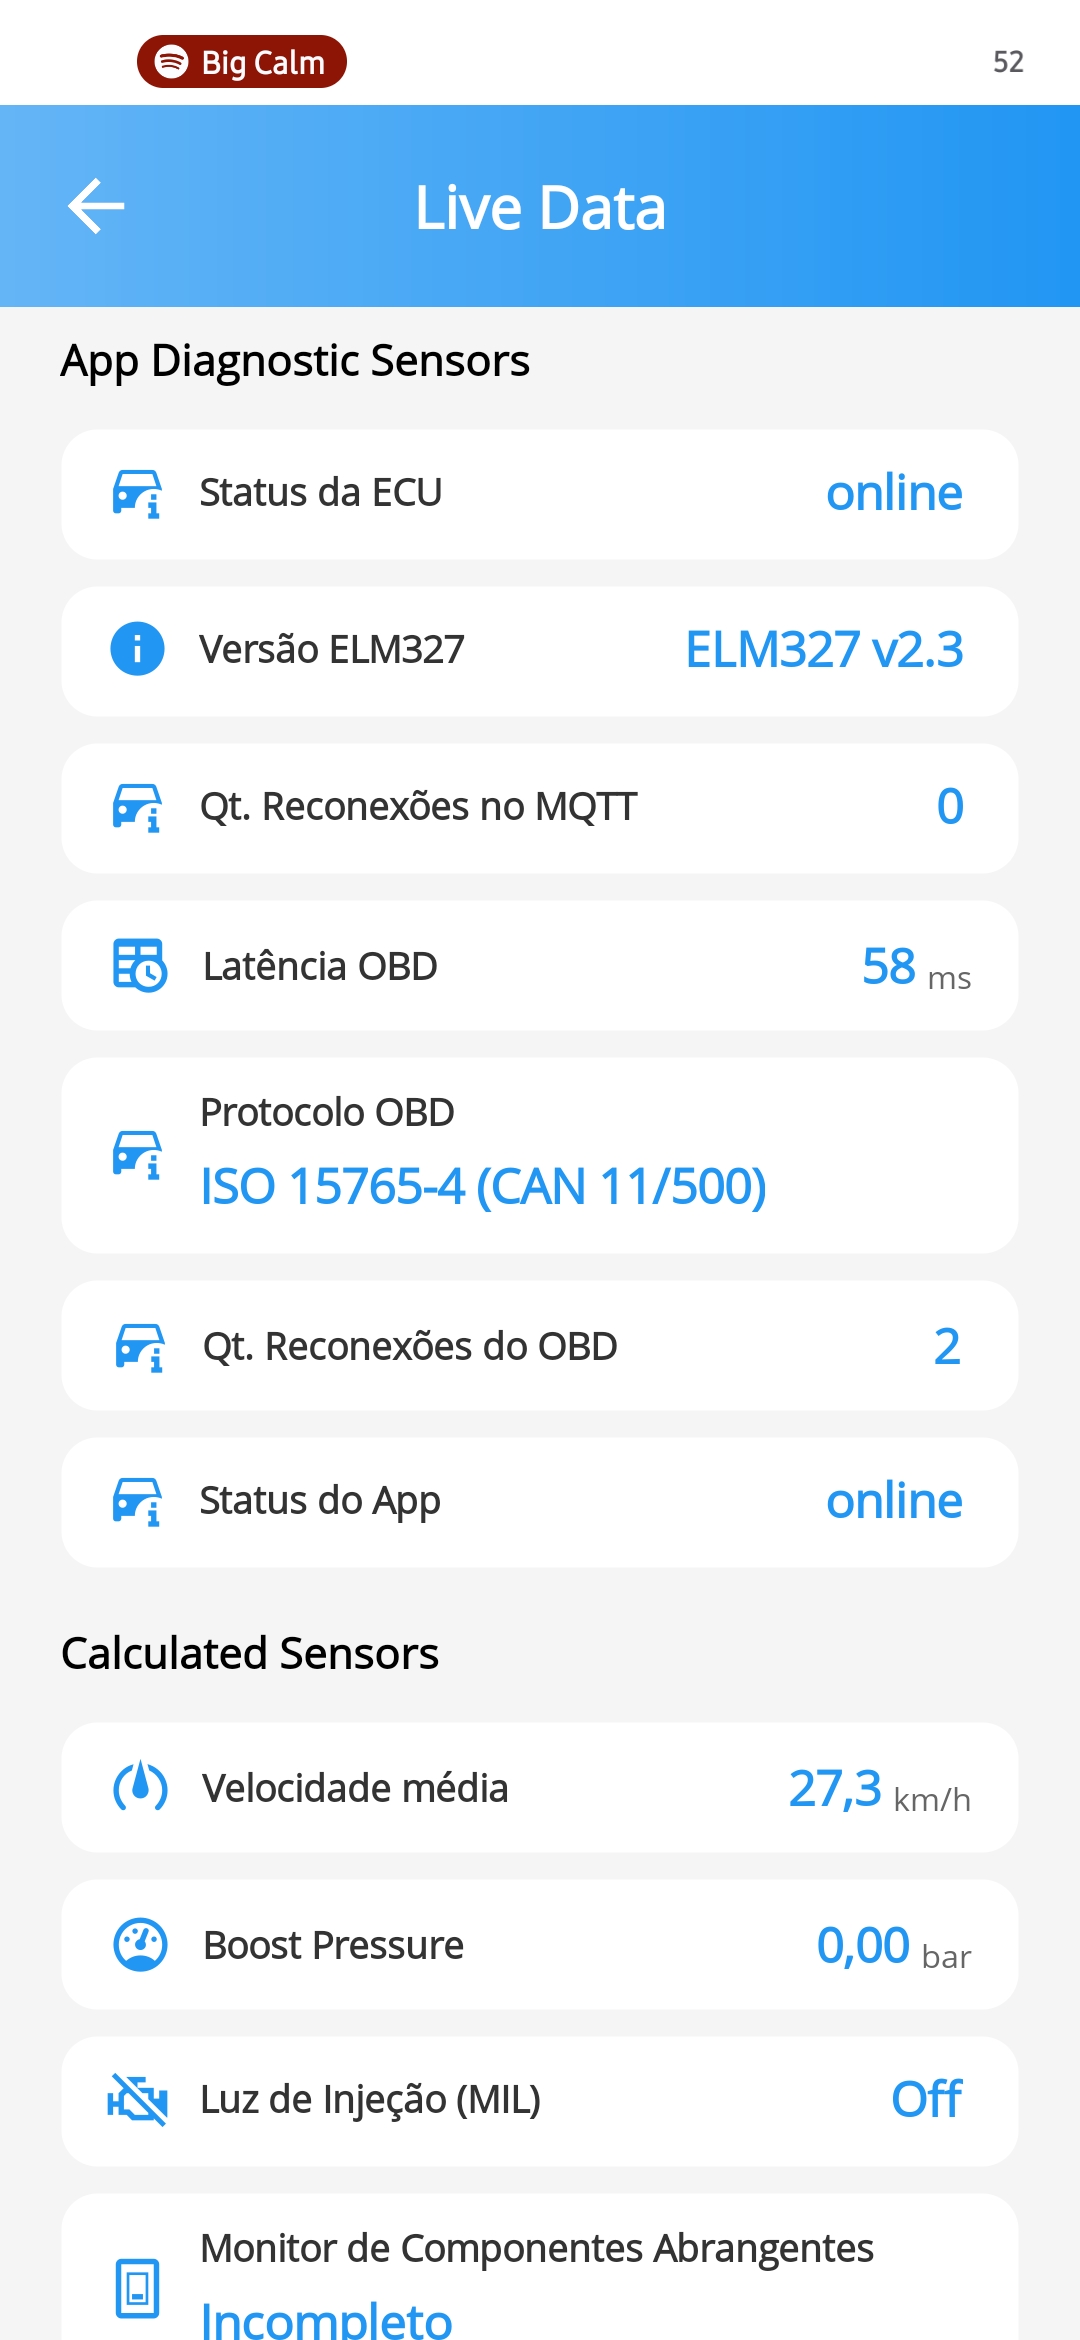1080x2340 pixels.
Task: Tap the Luz de Injeção Off value
Action: pyautogui.click(x=926, y=2099)
